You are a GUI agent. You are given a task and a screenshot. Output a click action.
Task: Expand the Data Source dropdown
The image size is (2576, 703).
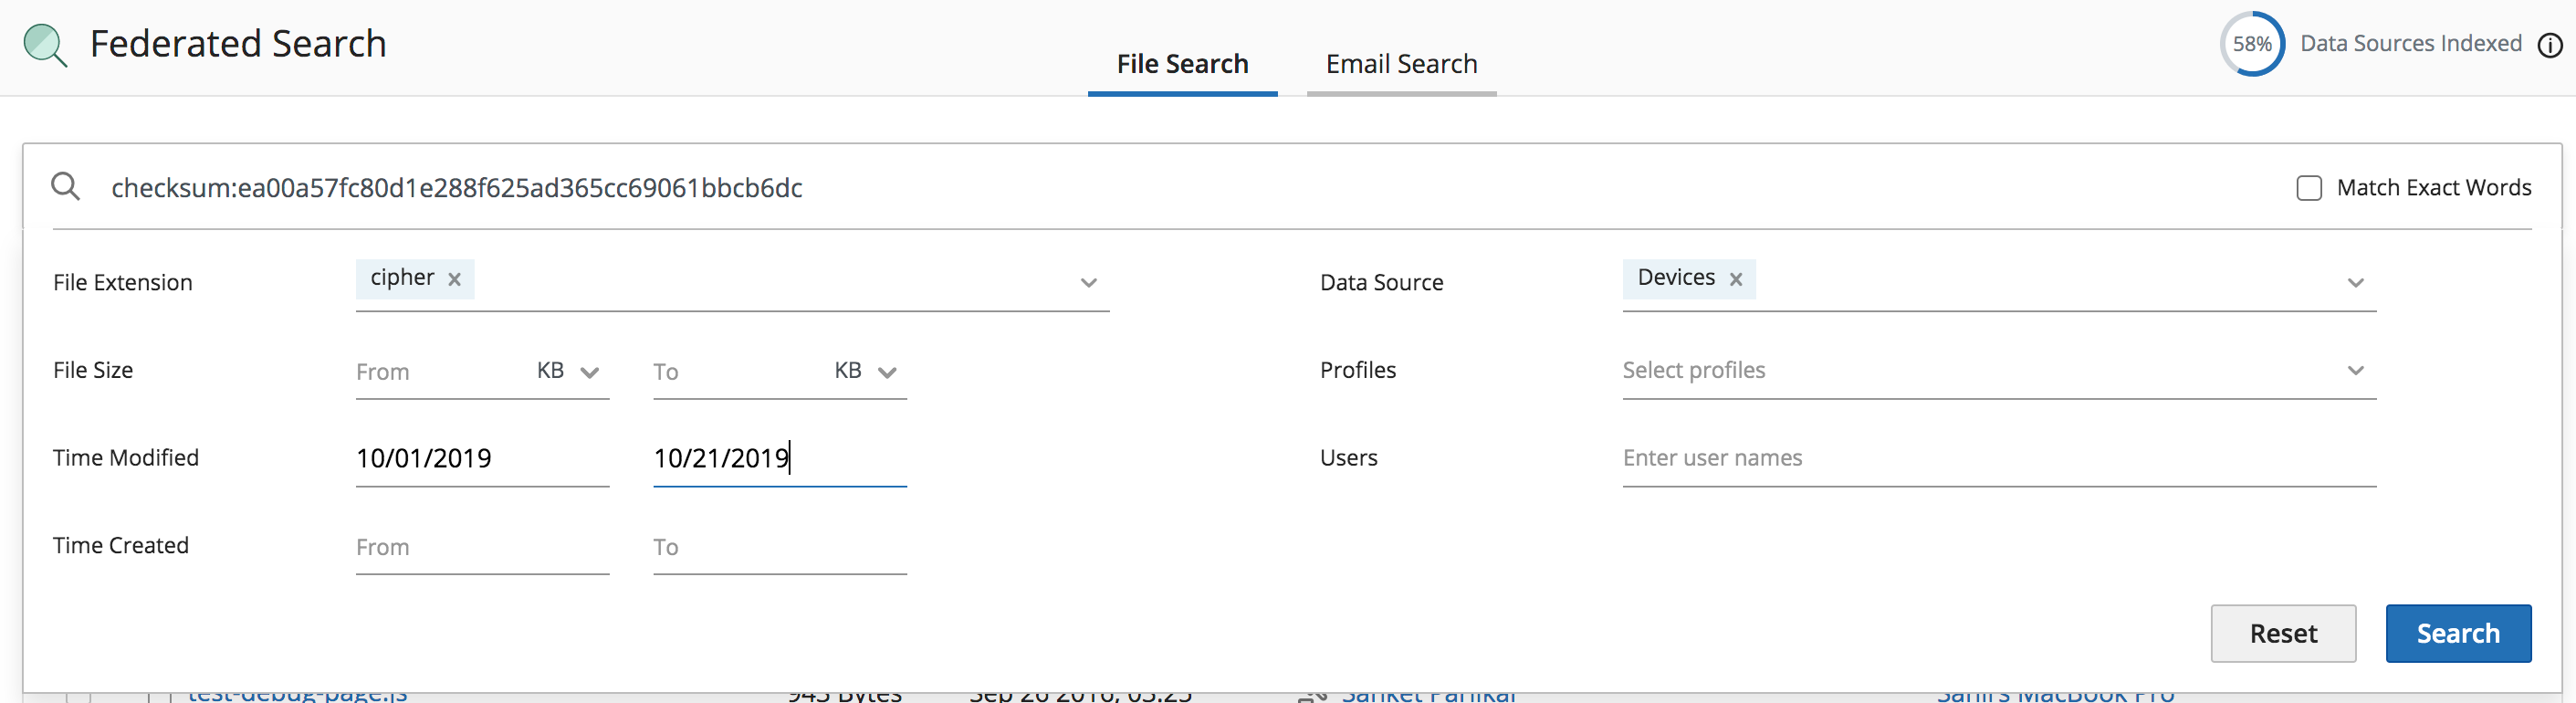click(2355, 283)
